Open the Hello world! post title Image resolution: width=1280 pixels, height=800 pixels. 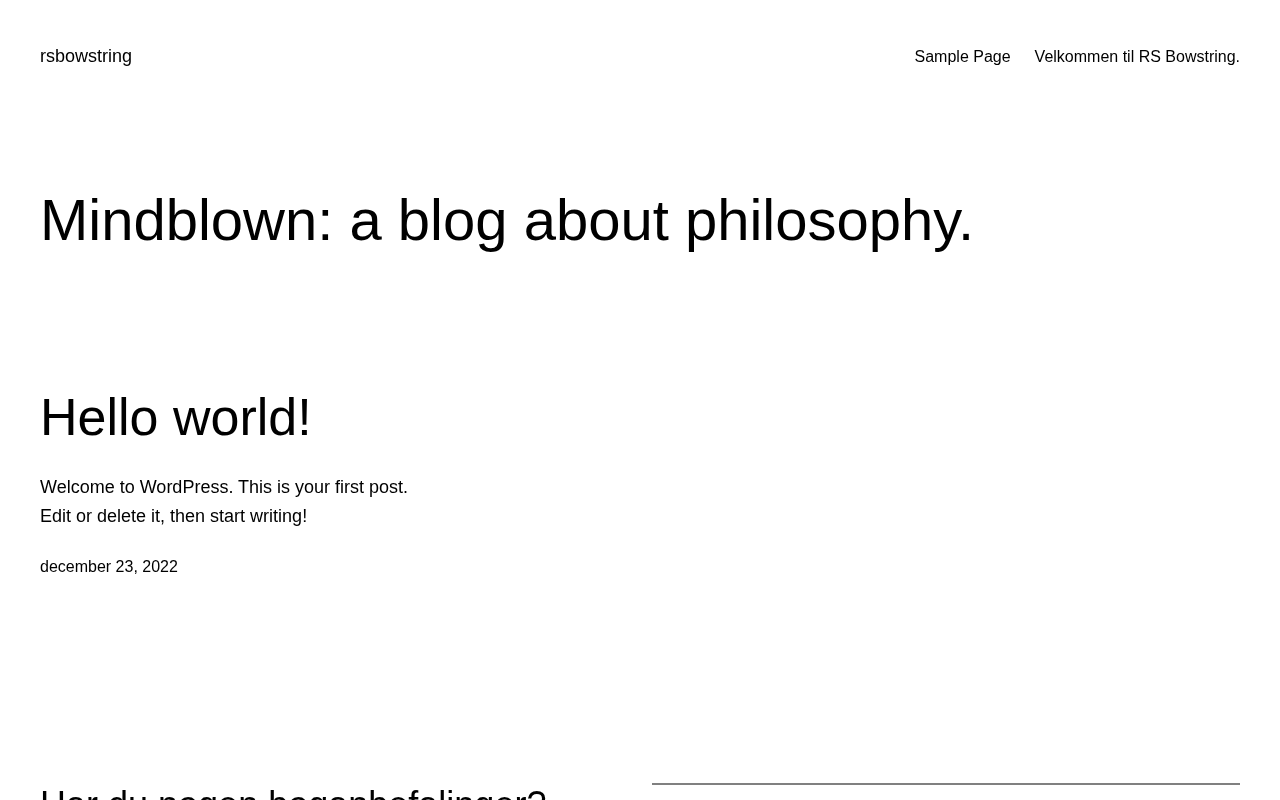(x=176, y=417)
